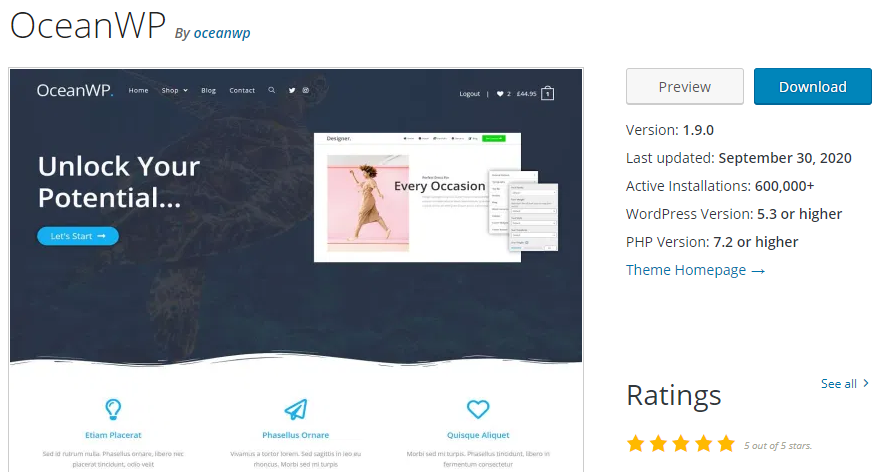Click the Instagram icon in preview header
The width and height of the screenshot is (888, 472).
pos(306,90)
